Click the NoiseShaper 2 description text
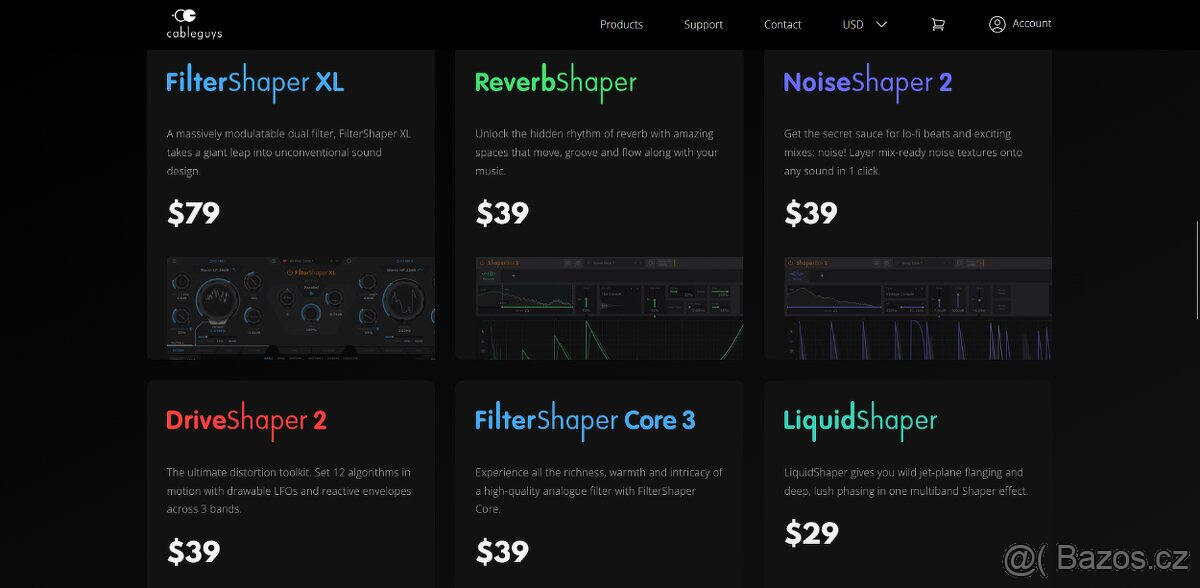The image size is (1200, 588). click(x=903, y=152)
